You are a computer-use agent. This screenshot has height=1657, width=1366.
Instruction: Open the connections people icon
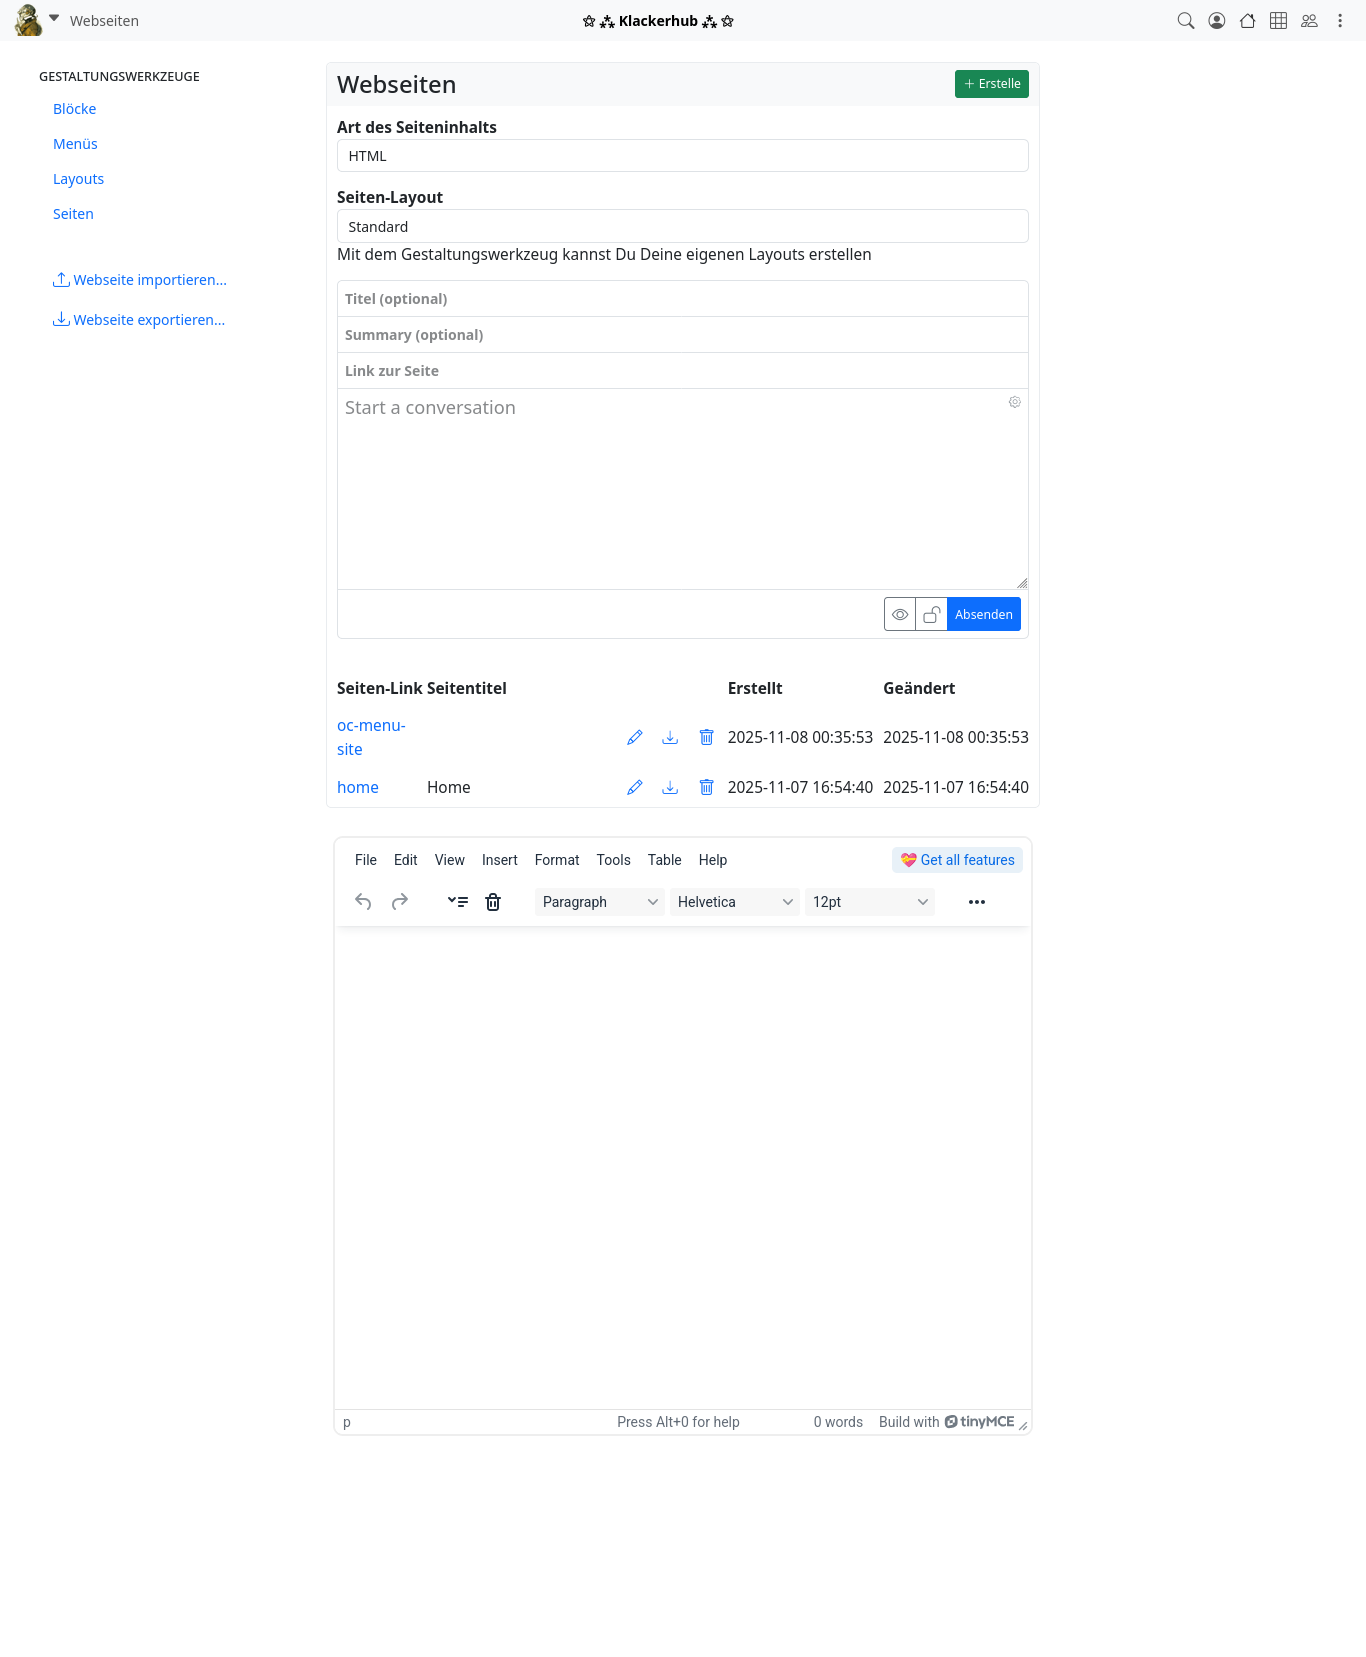coord(1309,21)
